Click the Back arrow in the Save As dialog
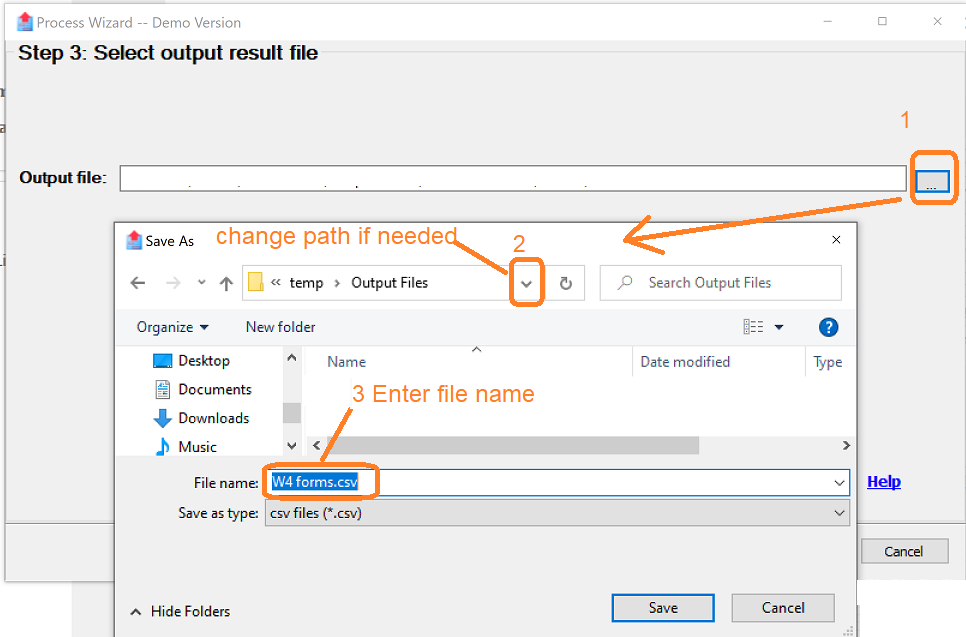966x637 pixels. click(x=138, y=283)
